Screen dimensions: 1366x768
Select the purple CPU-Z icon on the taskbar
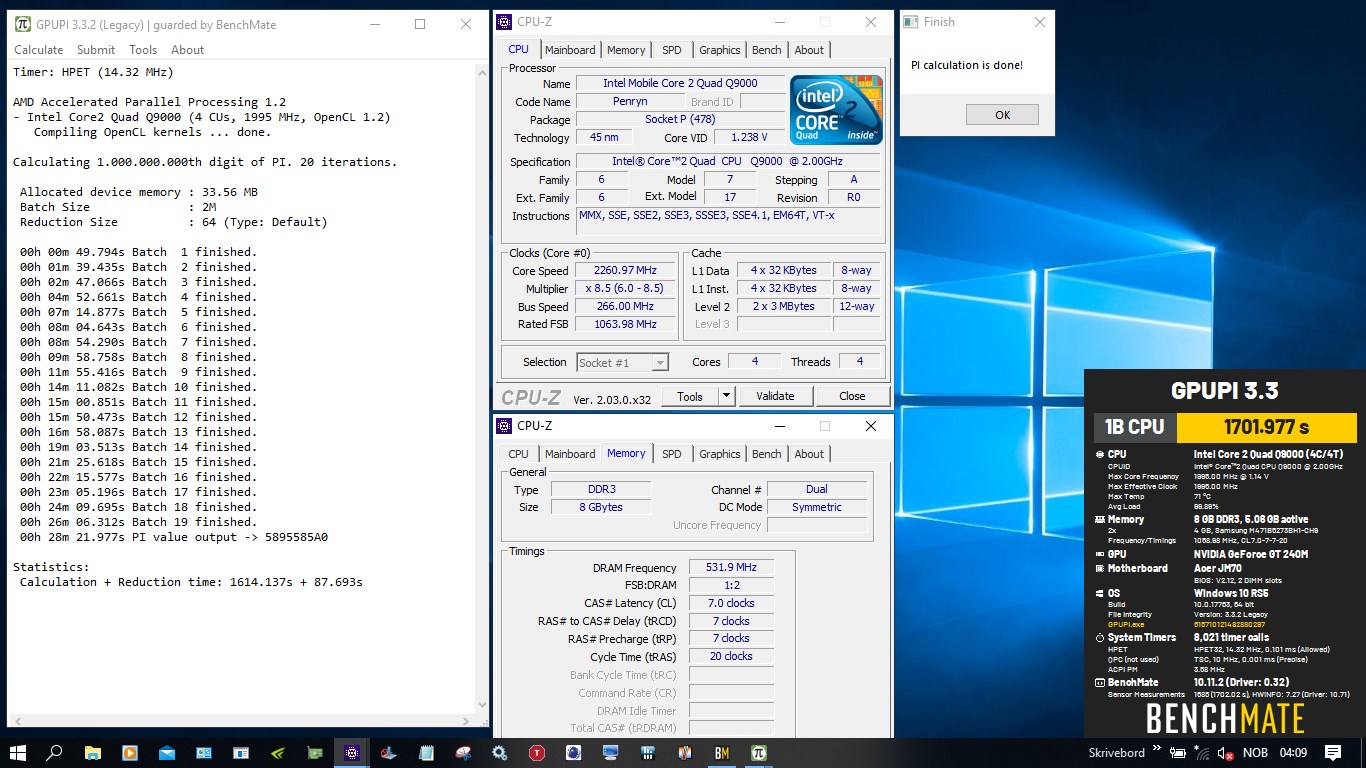(x=351, y=753)
